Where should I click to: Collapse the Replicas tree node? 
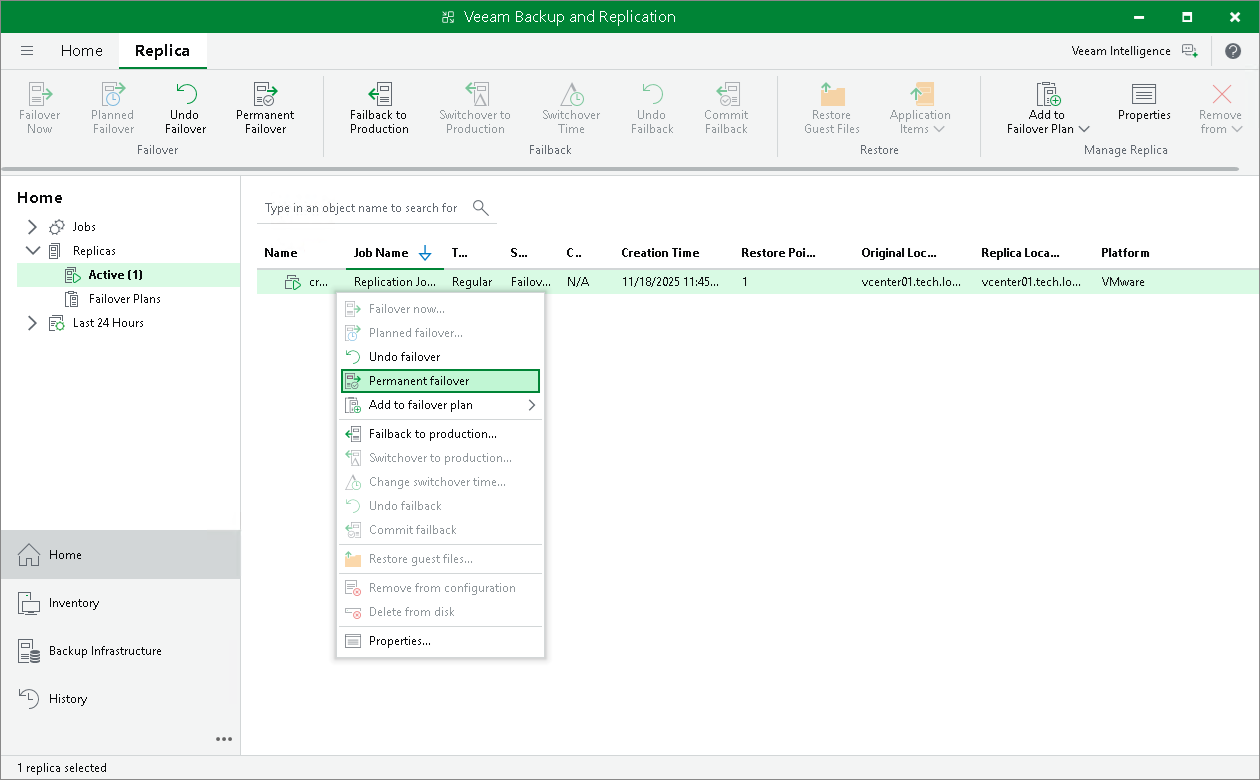32,251
